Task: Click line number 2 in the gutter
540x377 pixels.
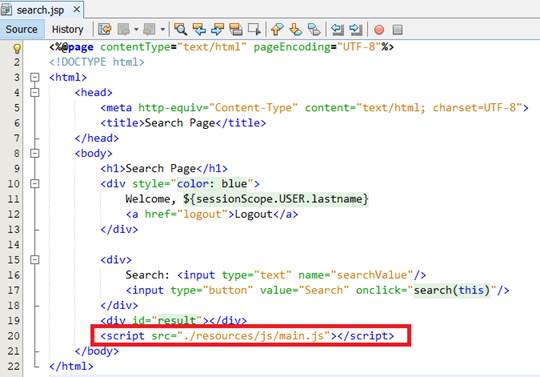Action: (17, 62)
